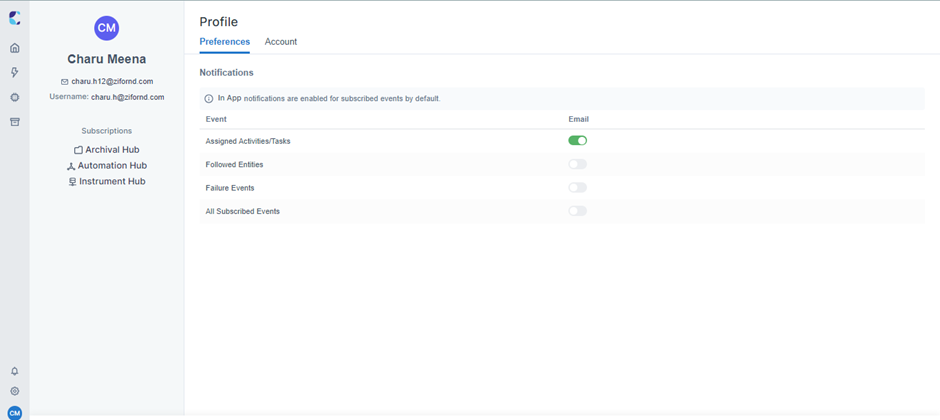Image resolution: width=940 pixels, height=420 pixels.
Task: Click the Failure Events row label
Action: (230, 188)
